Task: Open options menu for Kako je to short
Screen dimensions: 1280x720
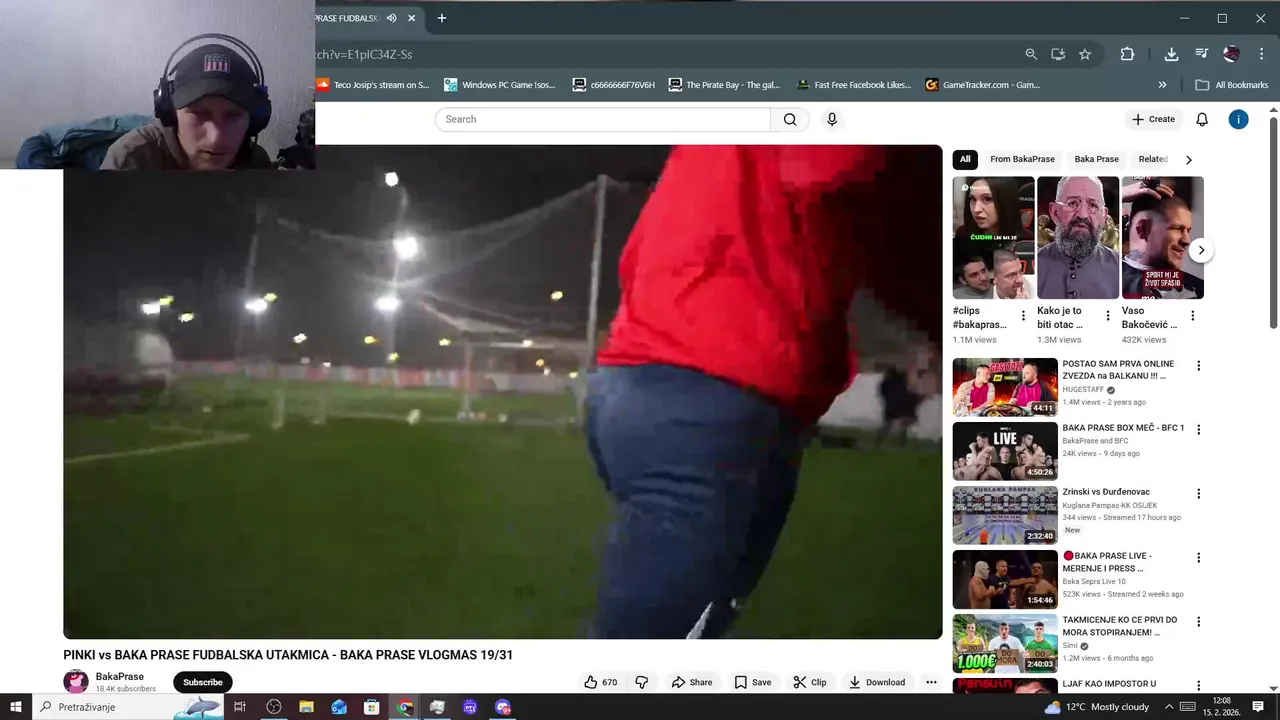Action: pos(1107,316)
